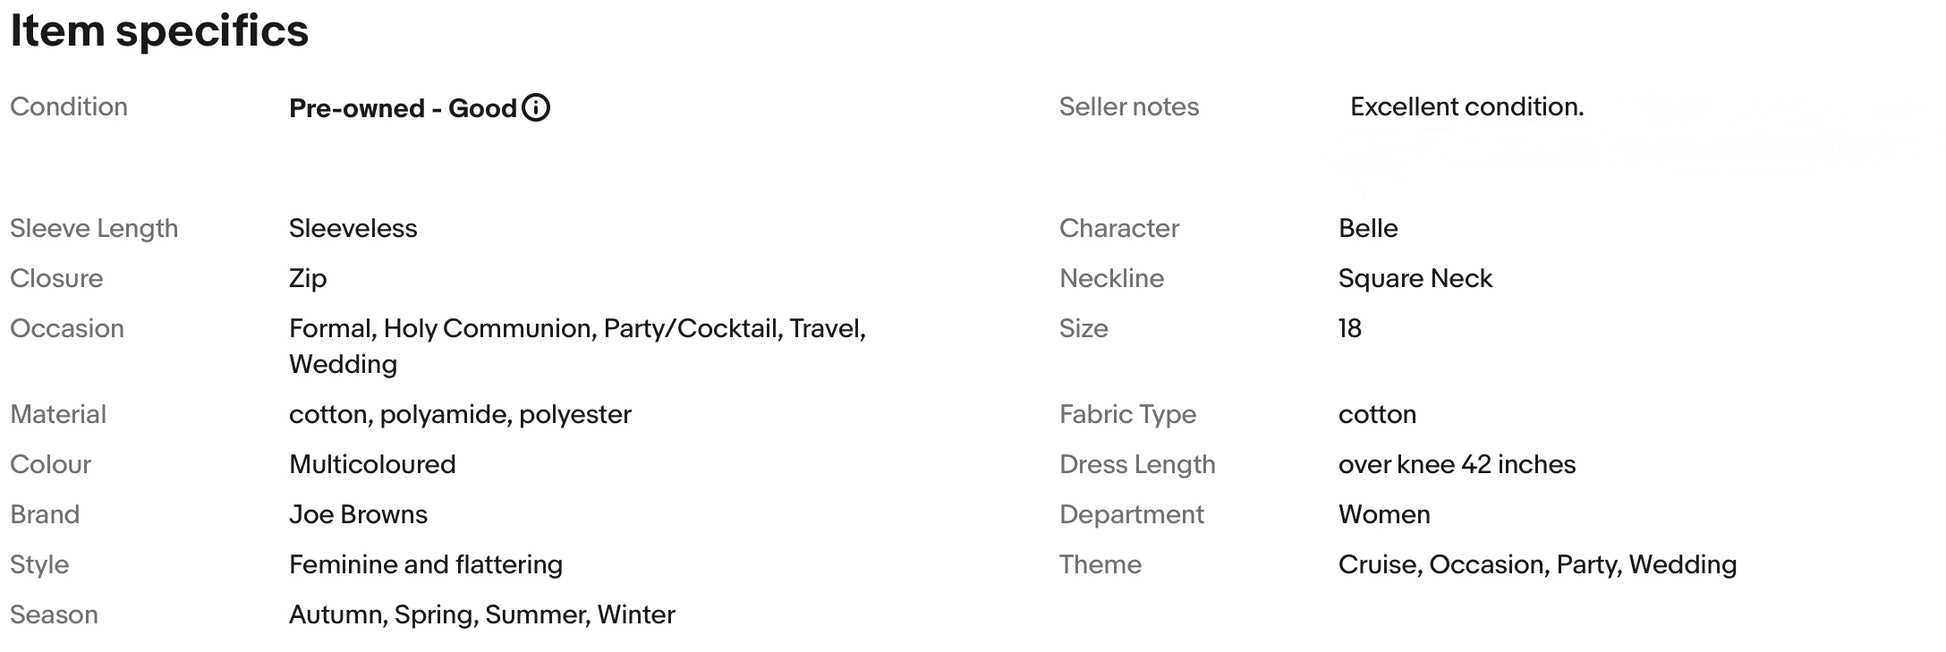Click the Dress Length label
Viewport: 1946px width, 652px height.
pyautogui.click(x=1137, y=464)
